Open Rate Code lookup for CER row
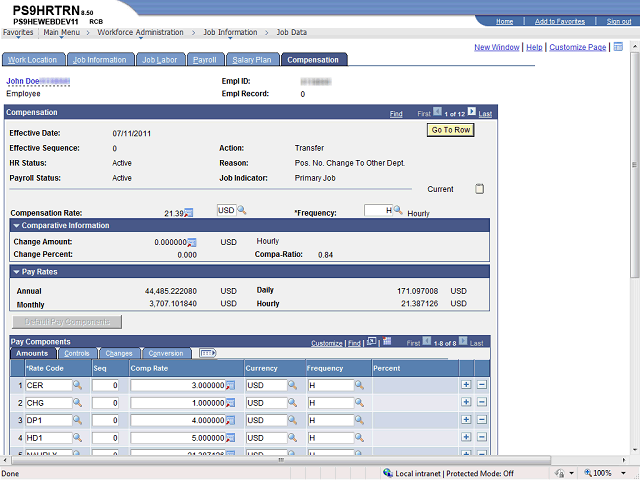 [x=77, y=385]
